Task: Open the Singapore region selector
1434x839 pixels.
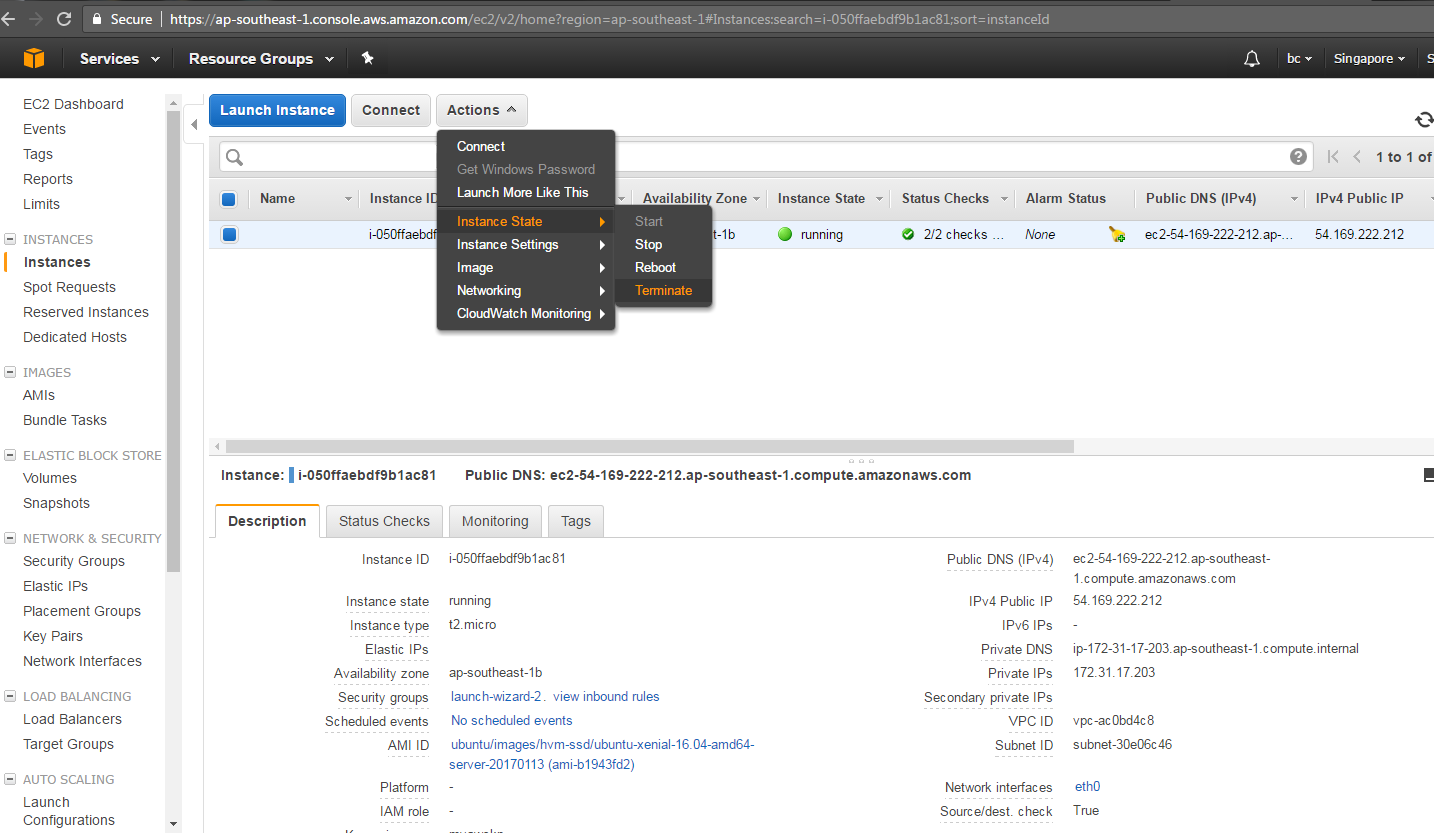Action: [1368, 58]
